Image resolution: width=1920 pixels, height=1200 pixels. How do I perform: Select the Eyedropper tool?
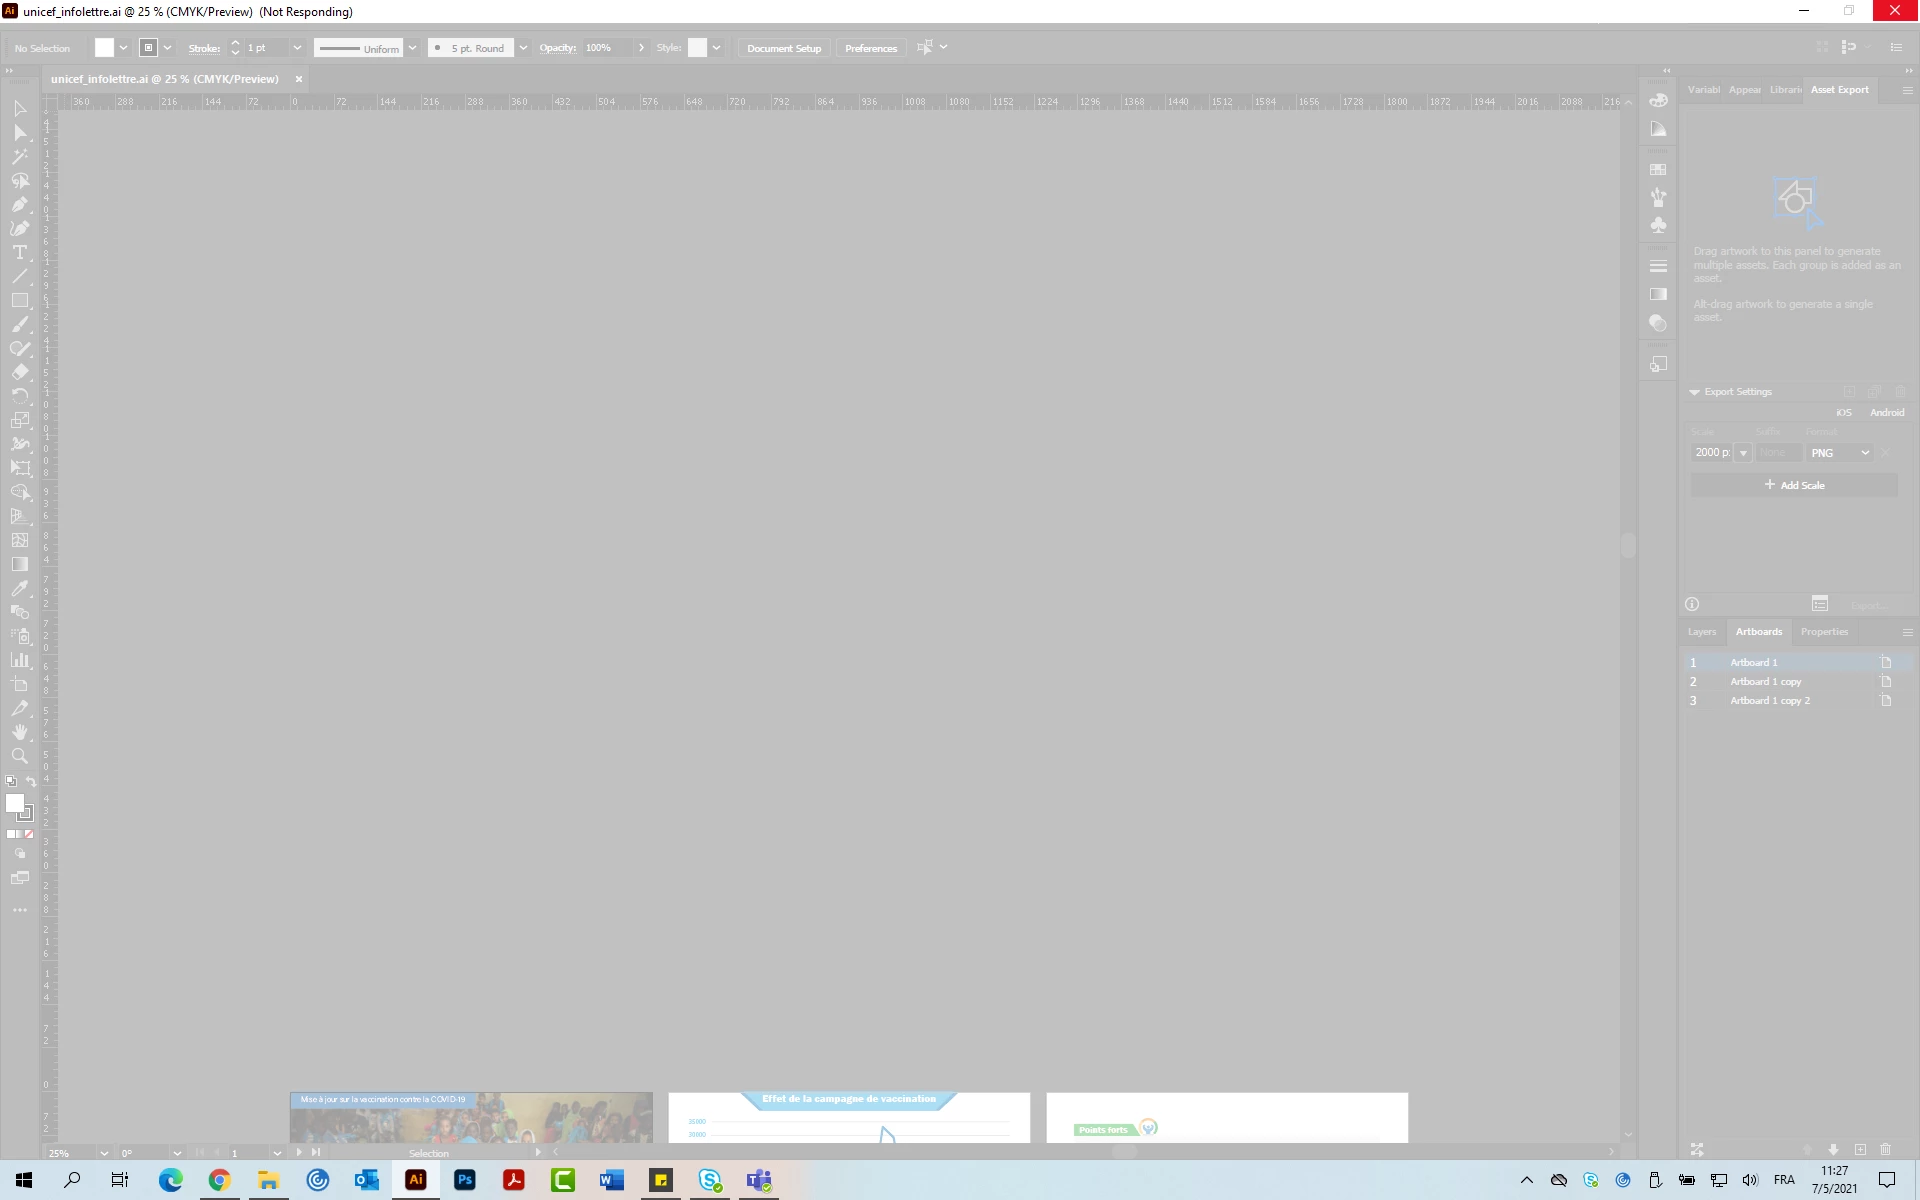pos(19,589)
